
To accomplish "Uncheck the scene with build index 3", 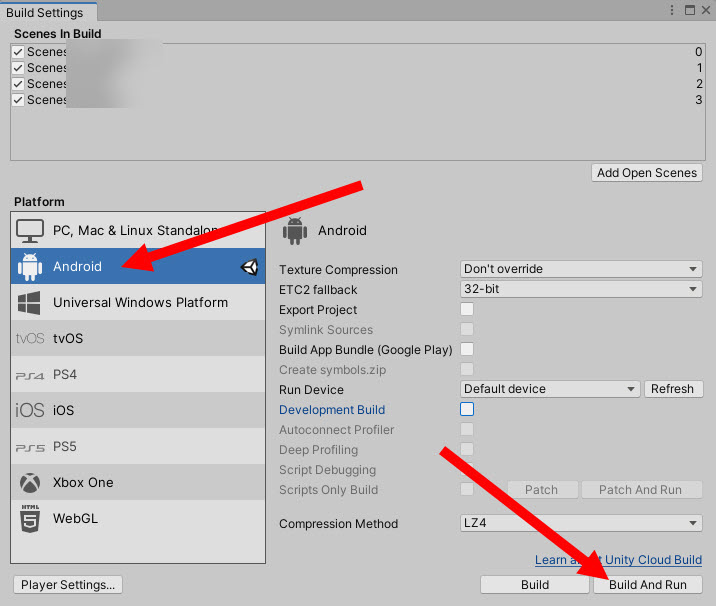I will click(x=18, y=100).
